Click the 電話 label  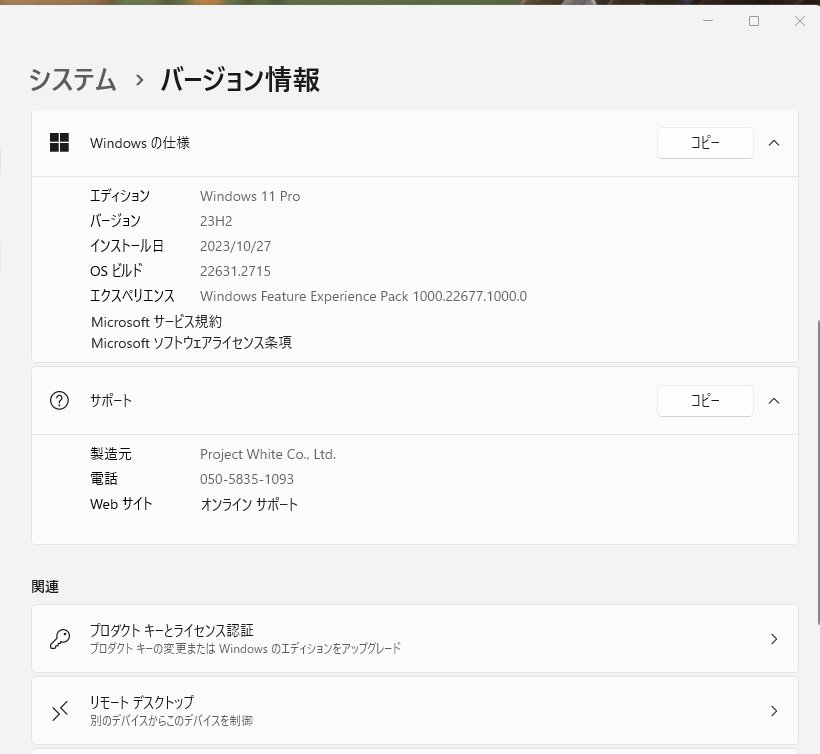(x=104, y=479)
